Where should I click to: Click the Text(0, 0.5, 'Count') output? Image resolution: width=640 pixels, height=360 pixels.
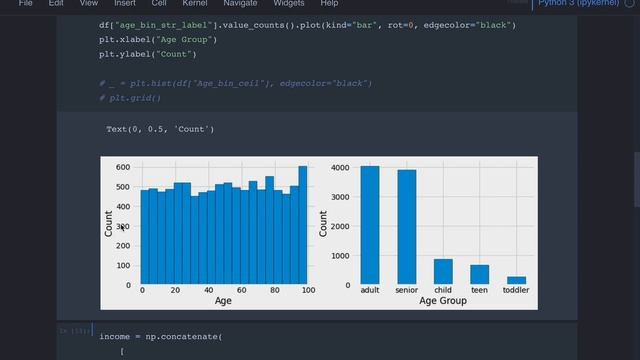[x=160, y=129]
